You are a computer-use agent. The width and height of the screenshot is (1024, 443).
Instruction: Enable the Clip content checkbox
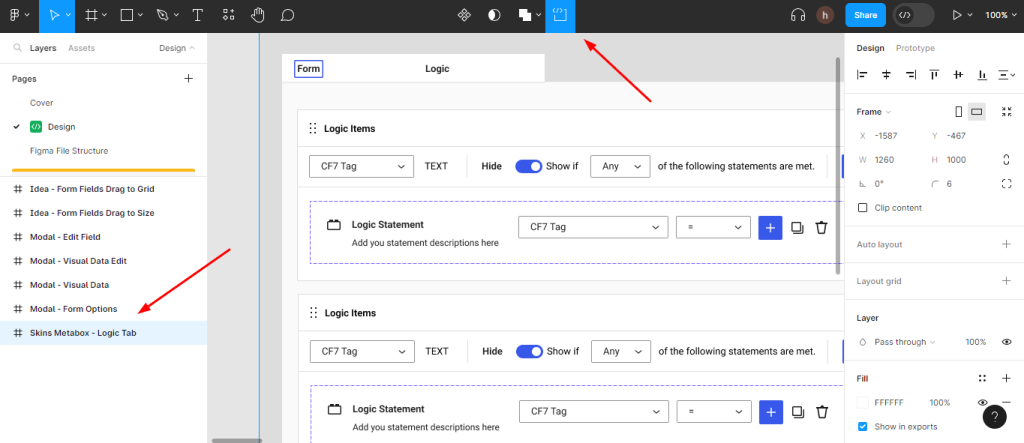pyautogui.click(x=863, y=208)
